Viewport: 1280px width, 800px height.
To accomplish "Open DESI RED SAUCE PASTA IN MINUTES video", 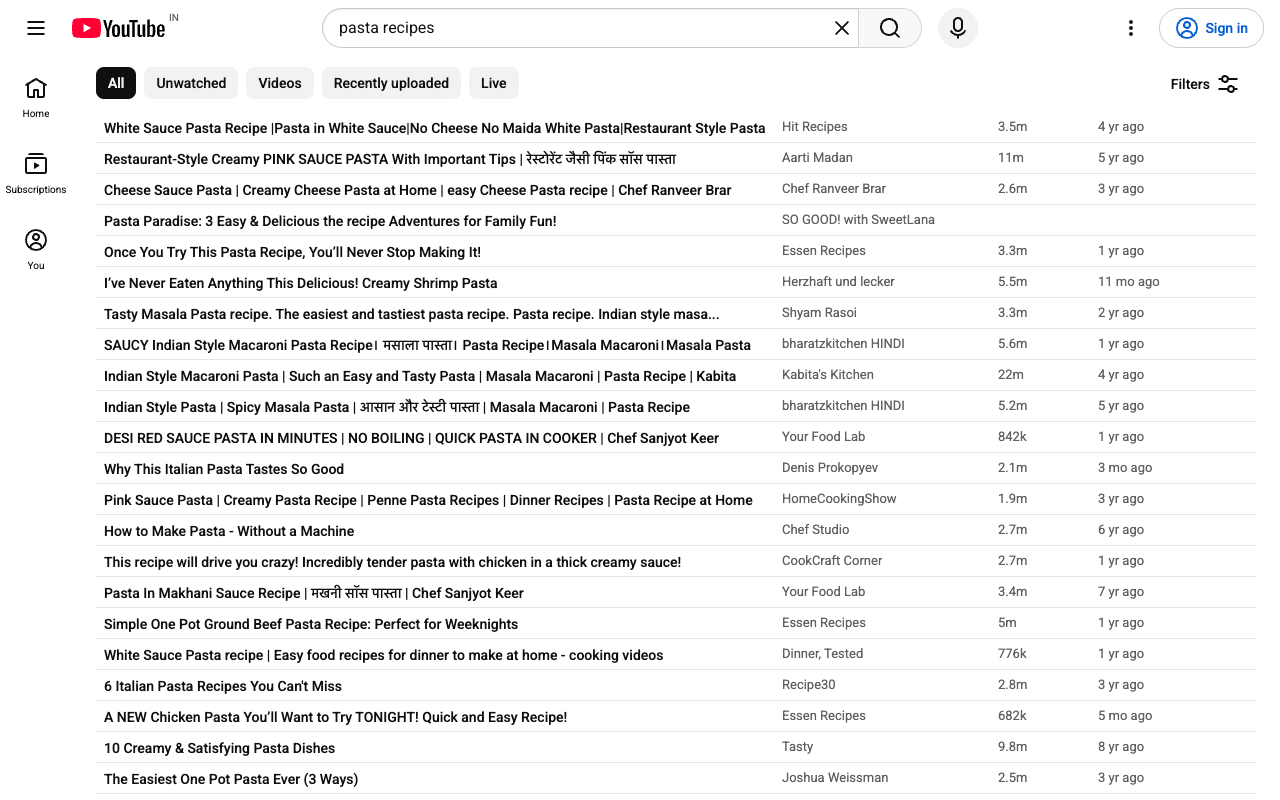I will (411, 438).
